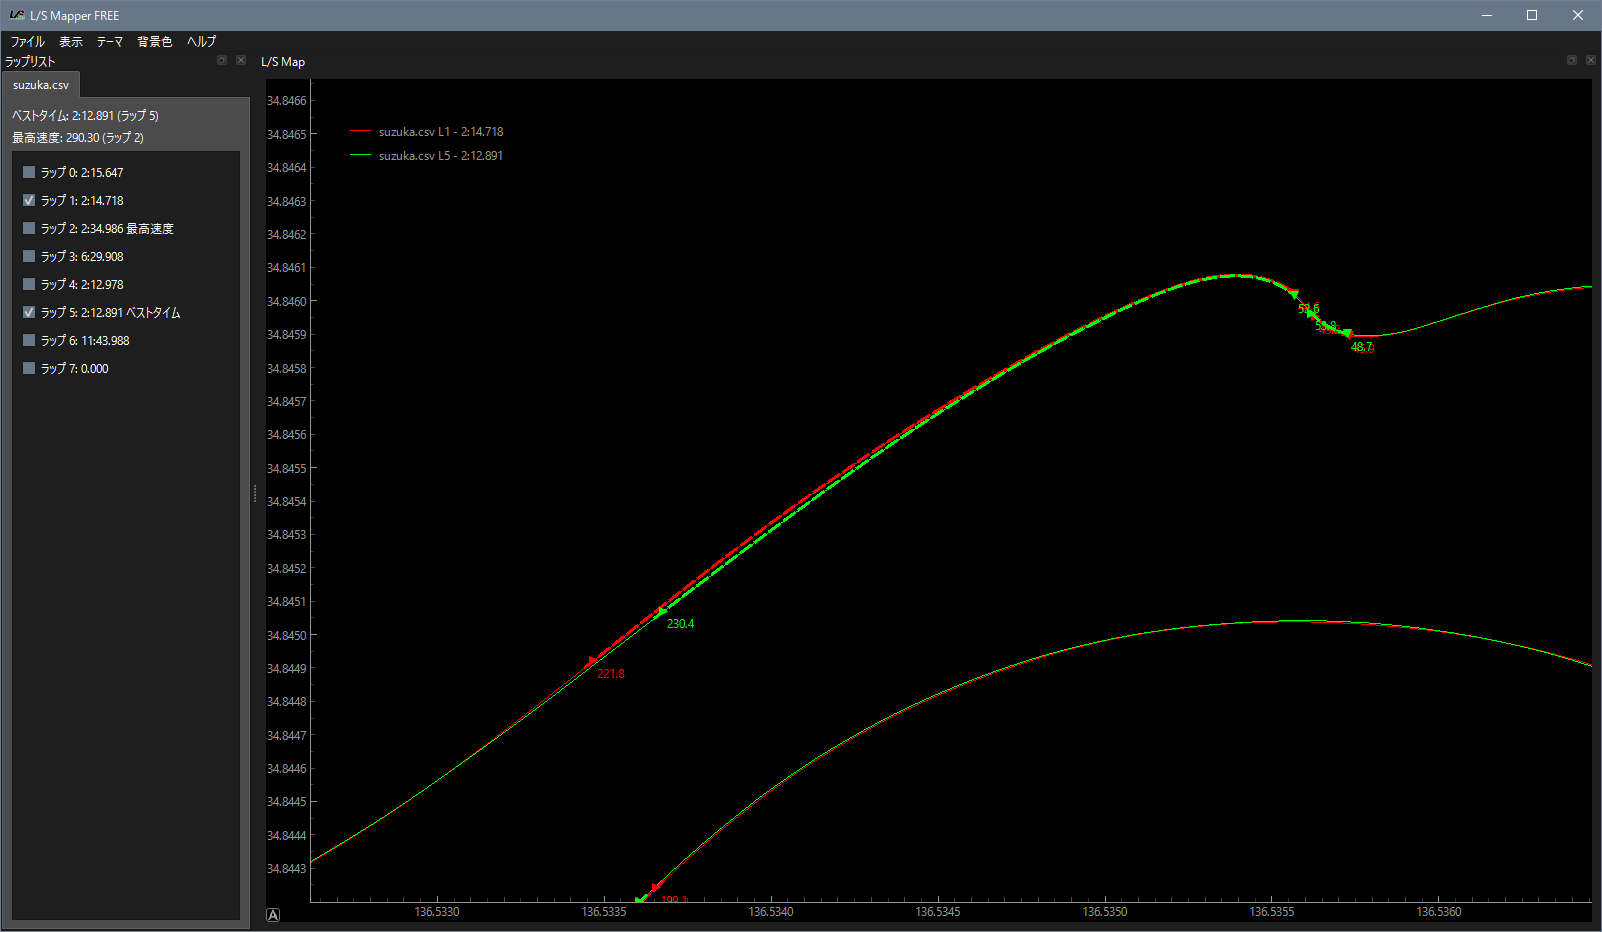The image size is (1602, 932).
Task: Select the suzuka.csv tab
Action: 41,85
